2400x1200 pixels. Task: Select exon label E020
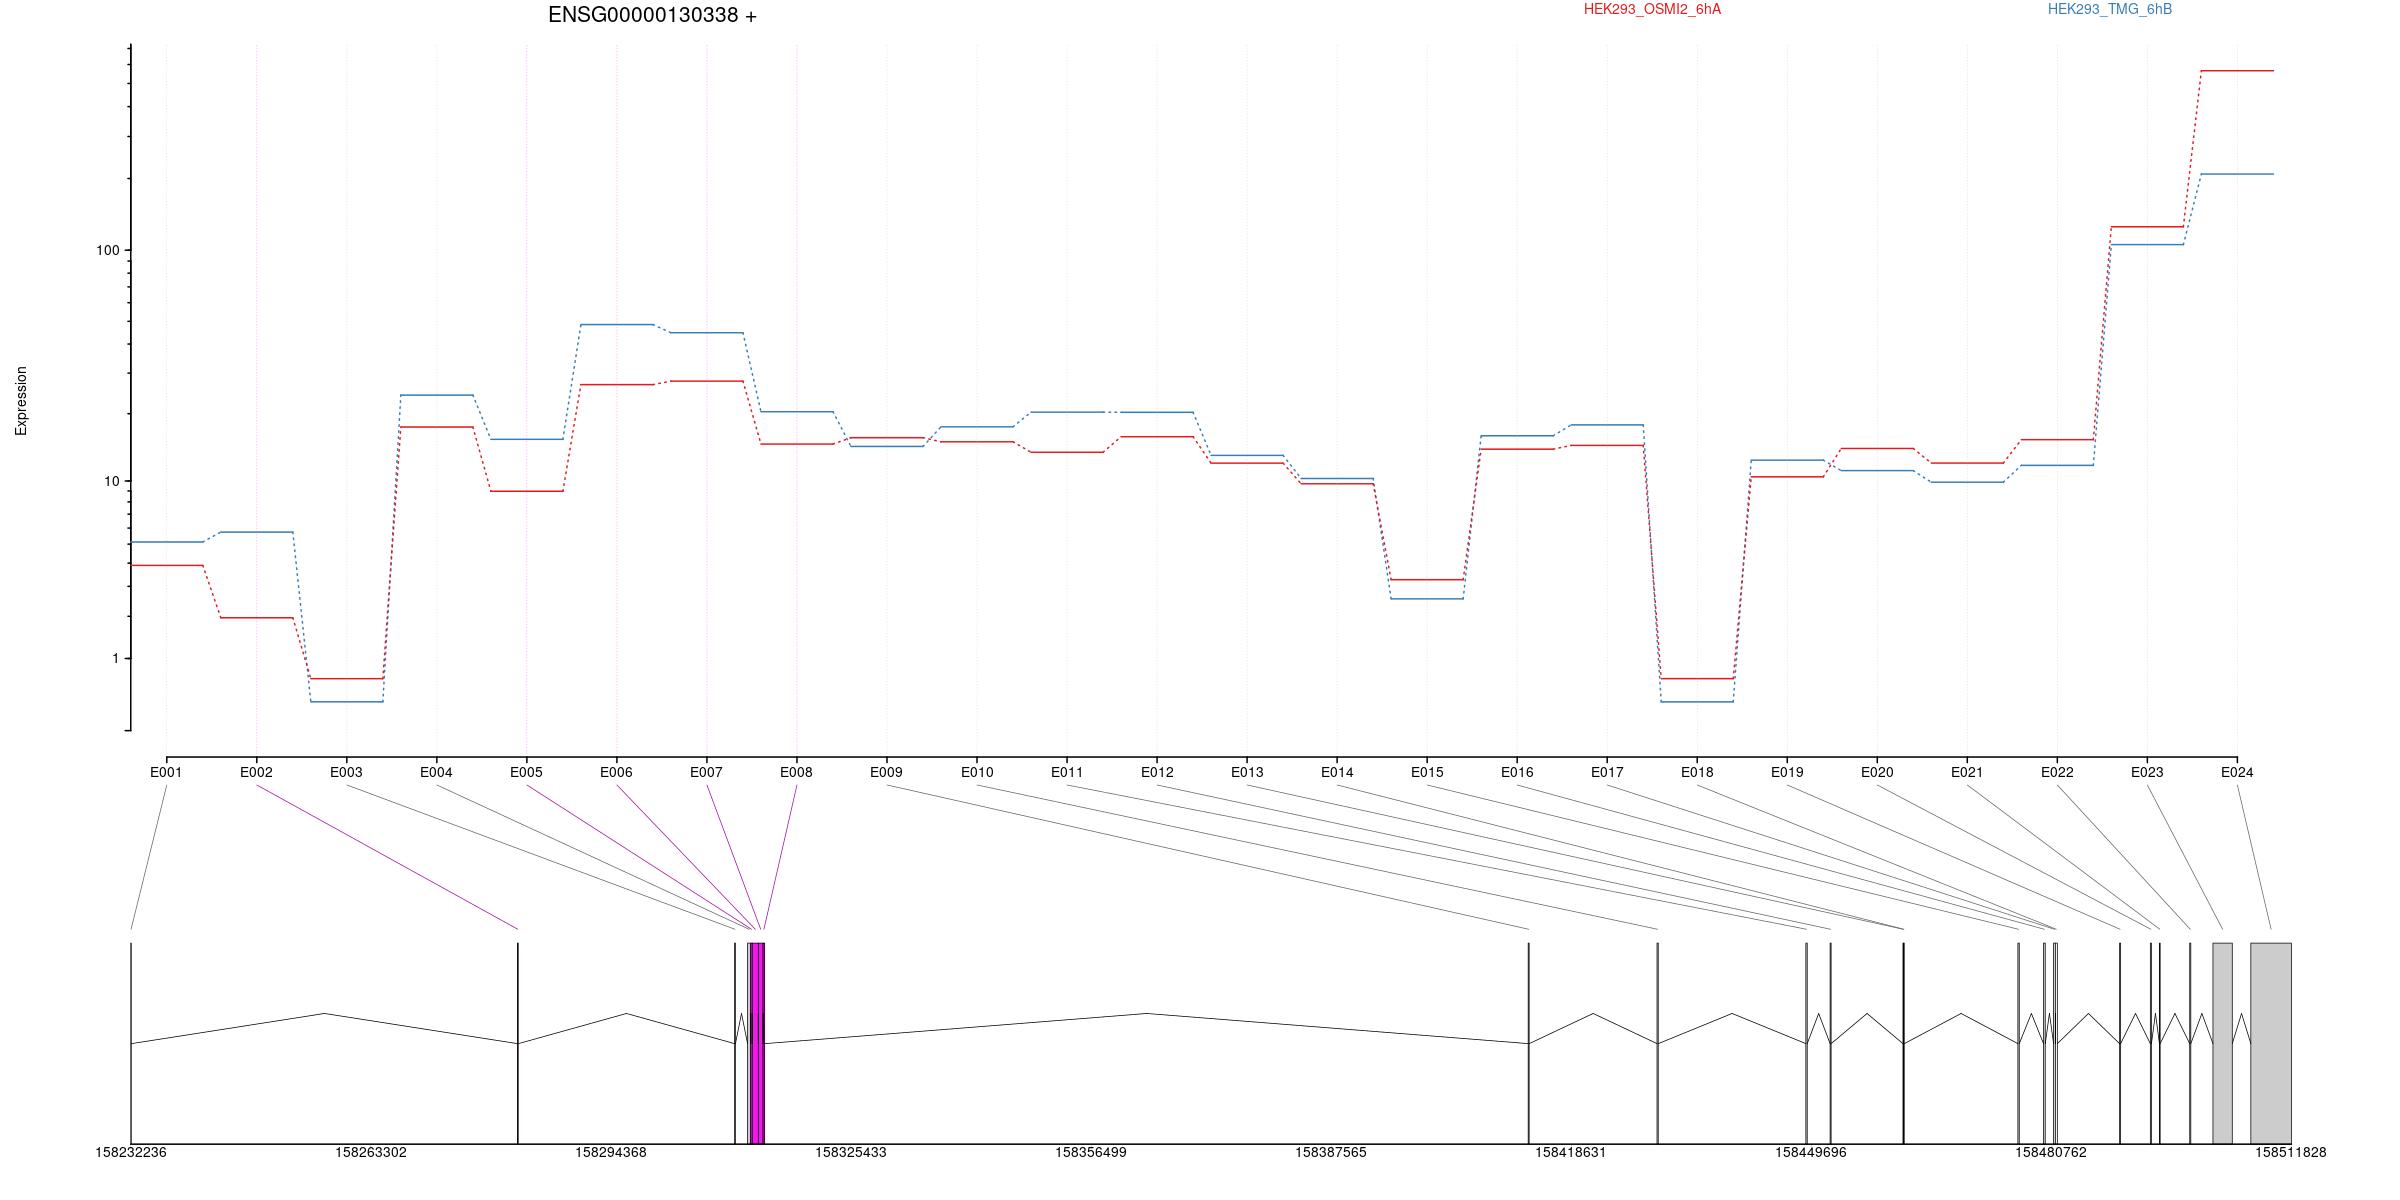click(x=1877, y=772)
